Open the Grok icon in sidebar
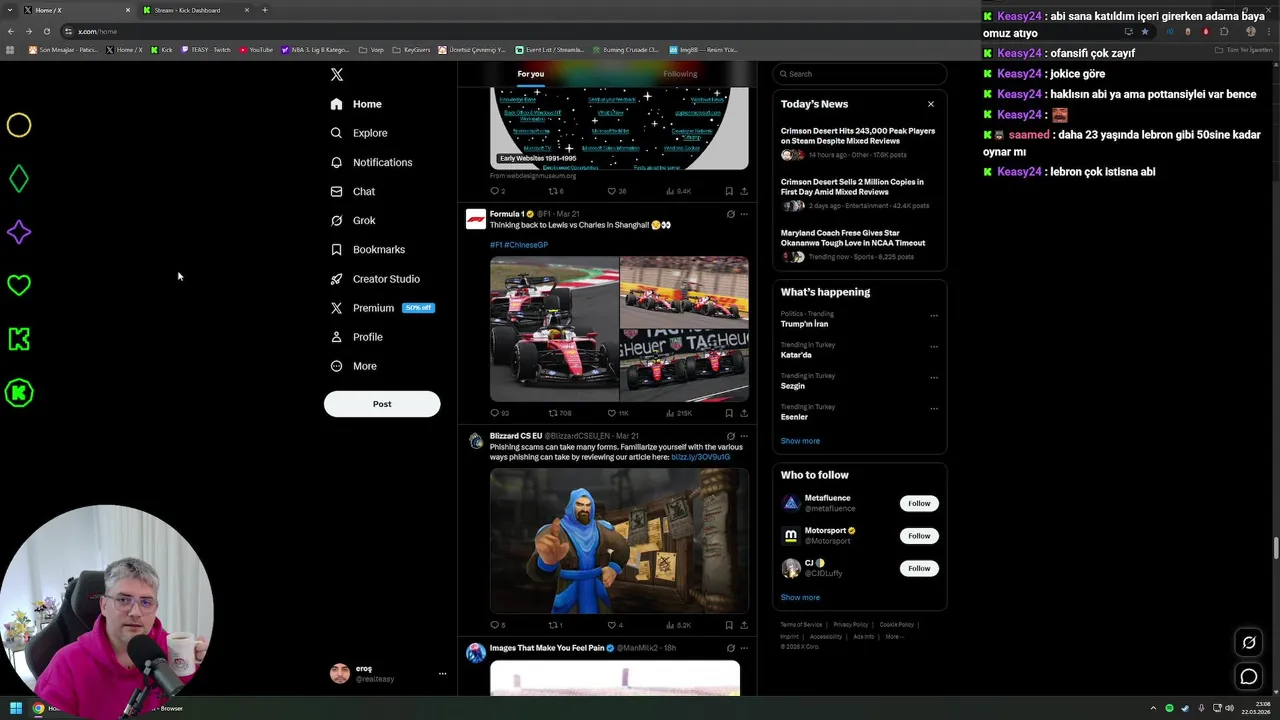This screenshot has width=1280, height=720. (336, 220)
